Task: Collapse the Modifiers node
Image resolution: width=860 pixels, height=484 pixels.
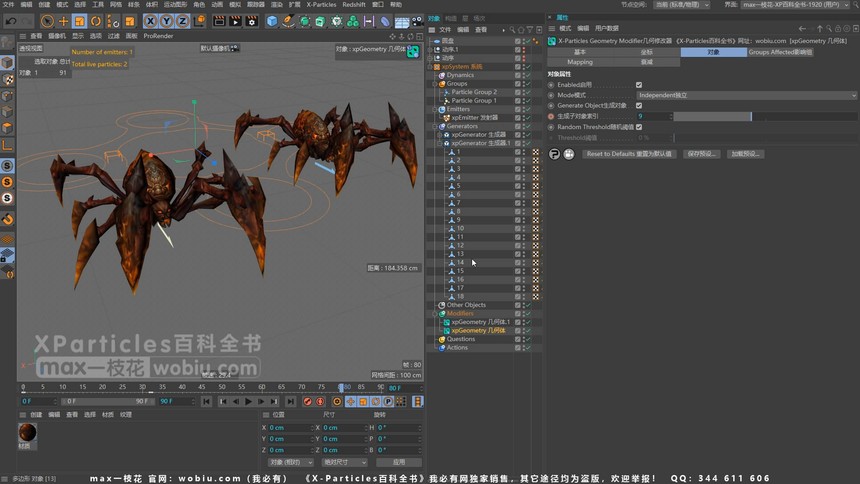Action: click(434, 313)
